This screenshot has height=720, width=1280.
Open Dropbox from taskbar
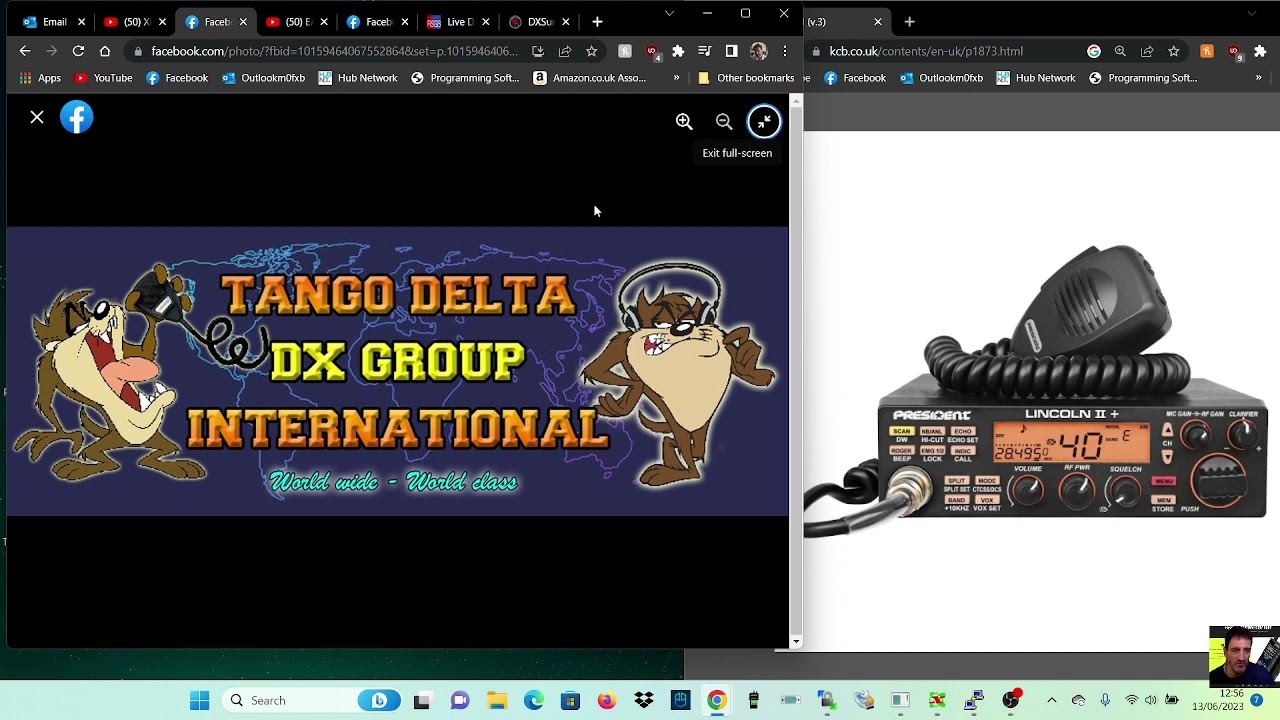point(643,701)
